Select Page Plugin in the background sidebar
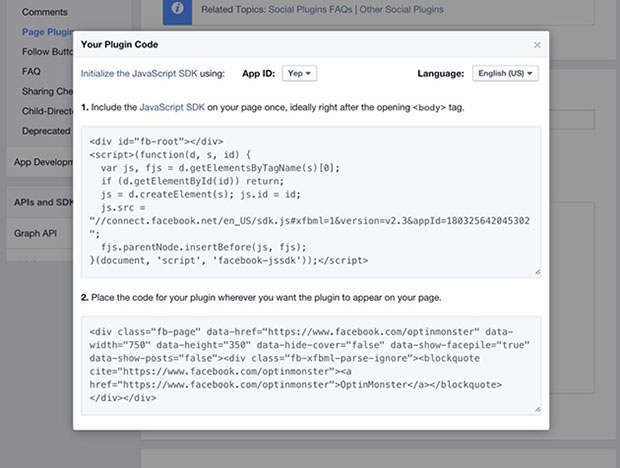Image resolution: width=620 pixels, height=468 pixels. pyautogui.click(x=47, y=32)
